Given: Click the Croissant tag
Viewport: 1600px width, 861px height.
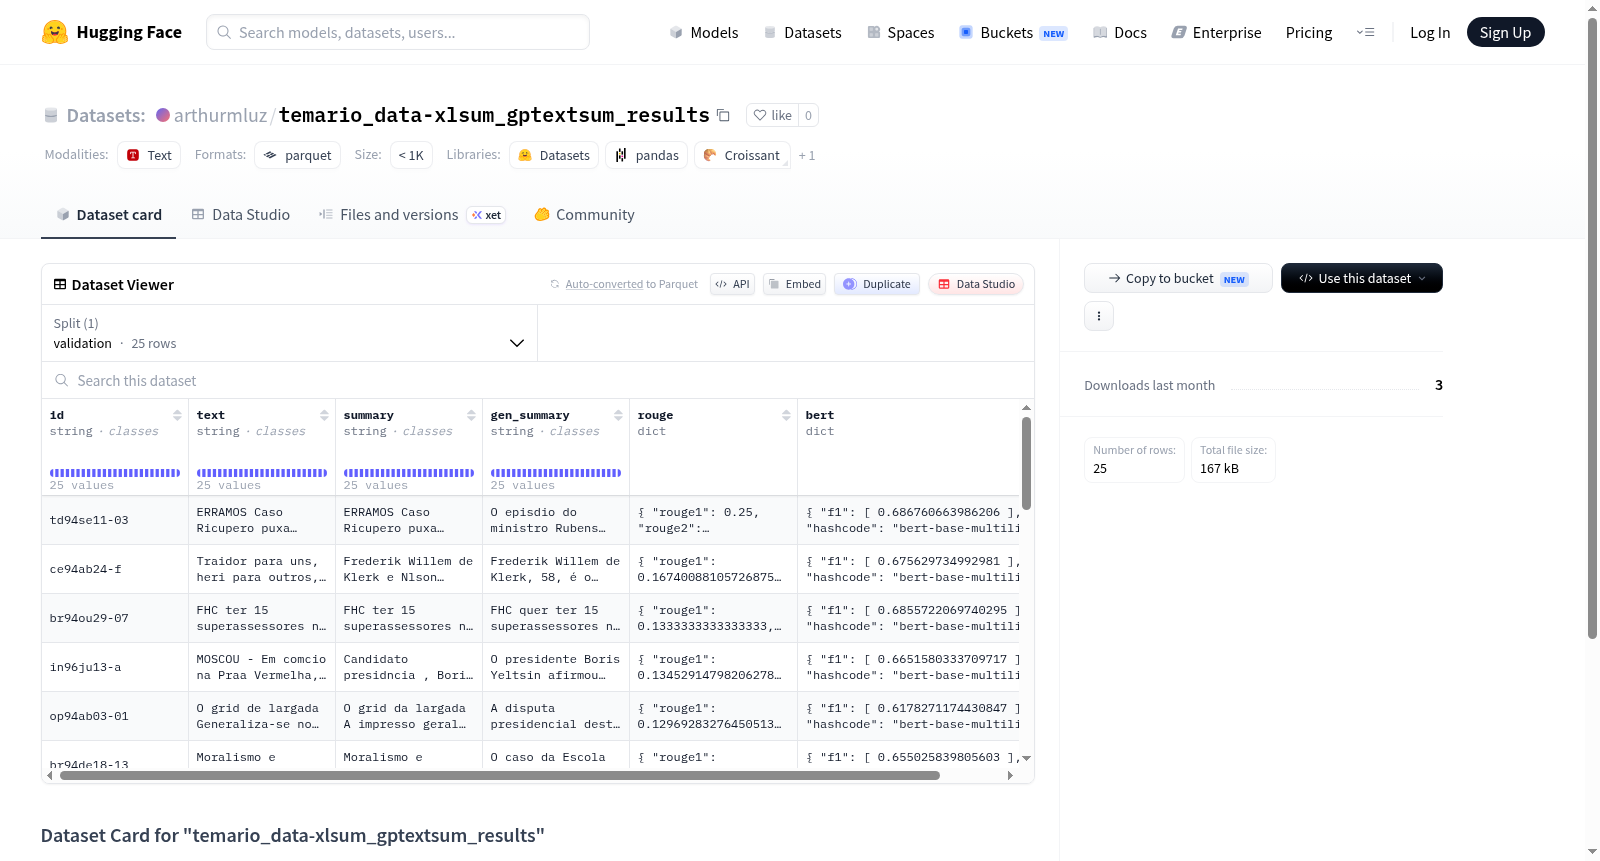Looking at the screenshot, I should [x=742, y=155].
